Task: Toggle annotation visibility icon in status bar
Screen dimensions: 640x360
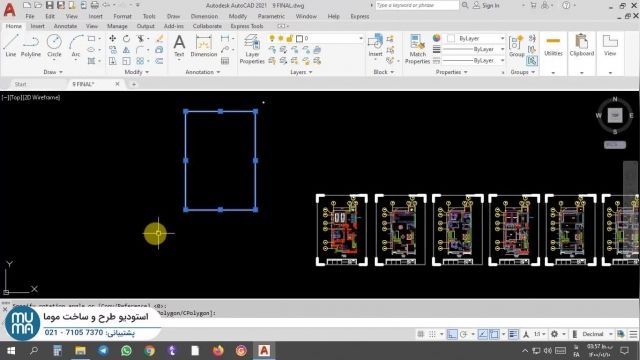Action: [x=526, y=334]
